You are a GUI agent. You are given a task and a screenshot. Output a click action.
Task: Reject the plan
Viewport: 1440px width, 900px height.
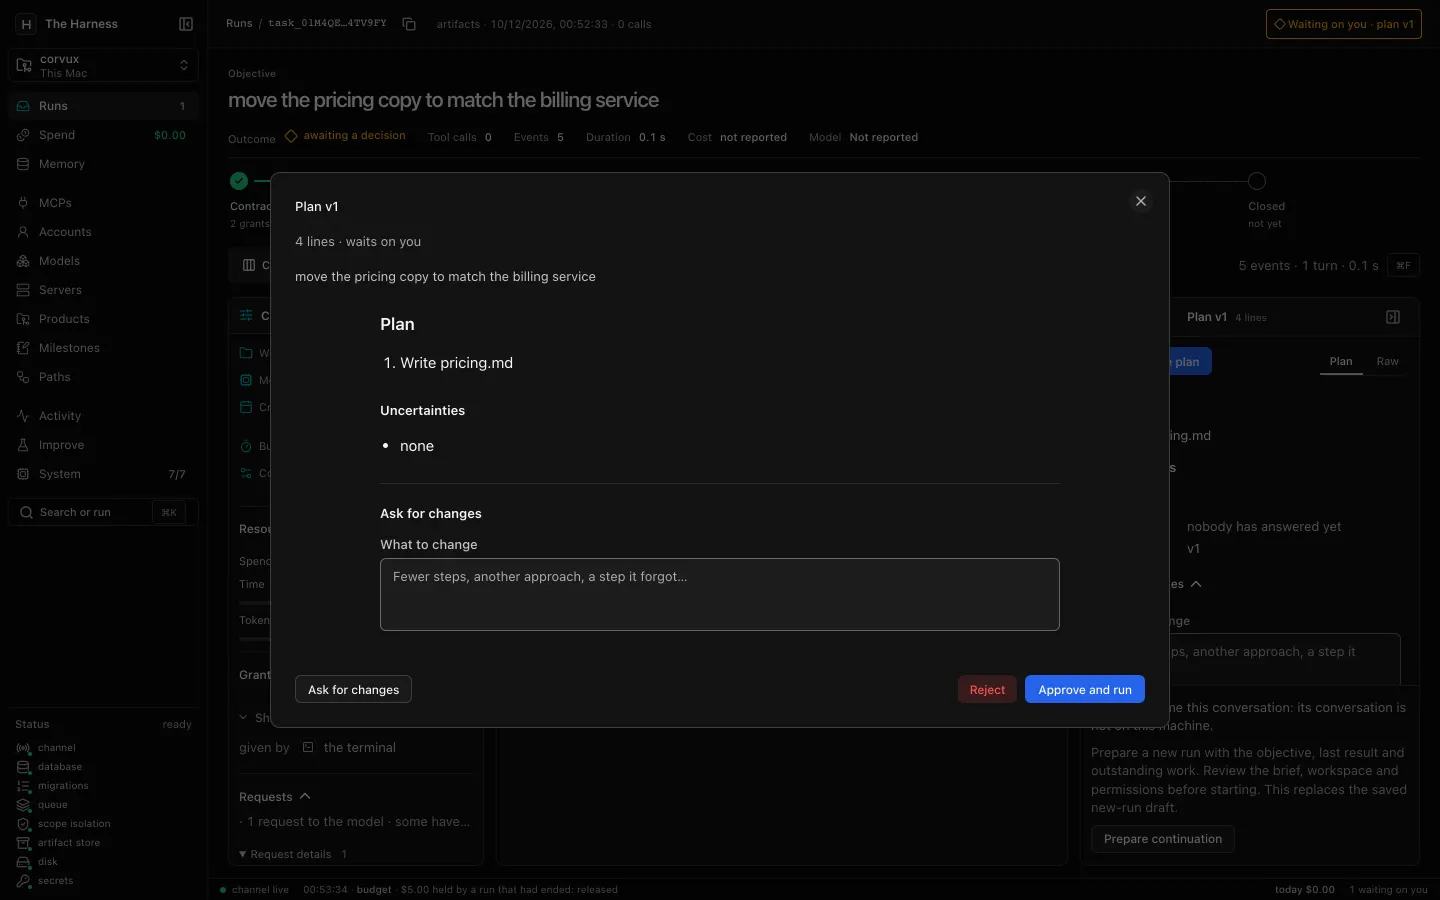pos(987,690)
